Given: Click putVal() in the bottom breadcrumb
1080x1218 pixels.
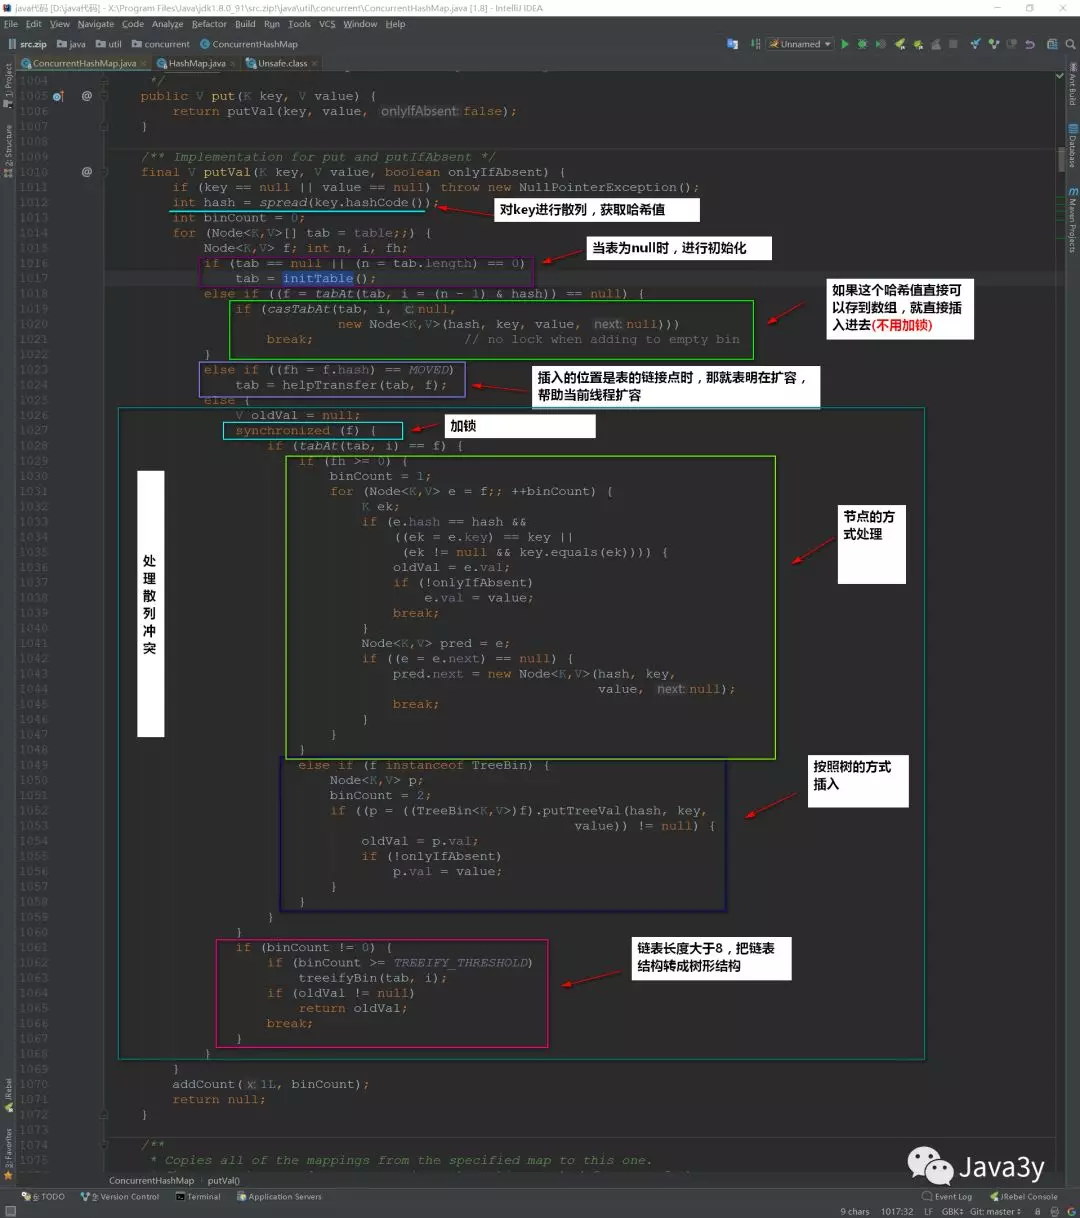Looking at the screenshot, I should (x=223, y=1180).
